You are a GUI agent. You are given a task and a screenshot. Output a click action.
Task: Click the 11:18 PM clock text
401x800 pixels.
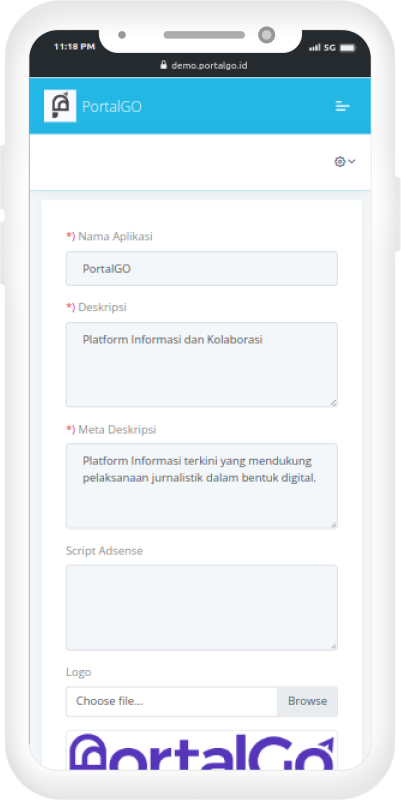[74, 46]
